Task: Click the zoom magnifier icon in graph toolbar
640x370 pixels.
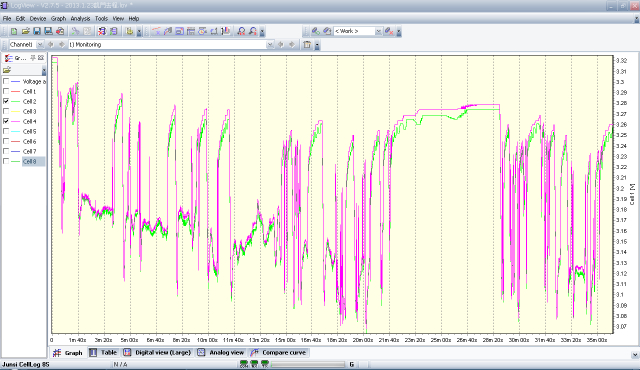Action: point(241,31)
